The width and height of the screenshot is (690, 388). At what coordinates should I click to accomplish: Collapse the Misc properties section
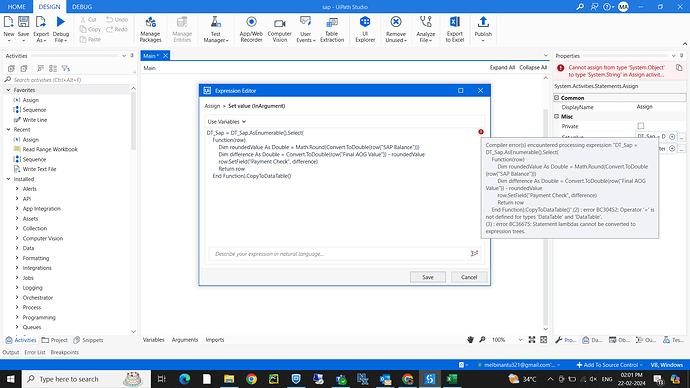click(x=557, y=117)
